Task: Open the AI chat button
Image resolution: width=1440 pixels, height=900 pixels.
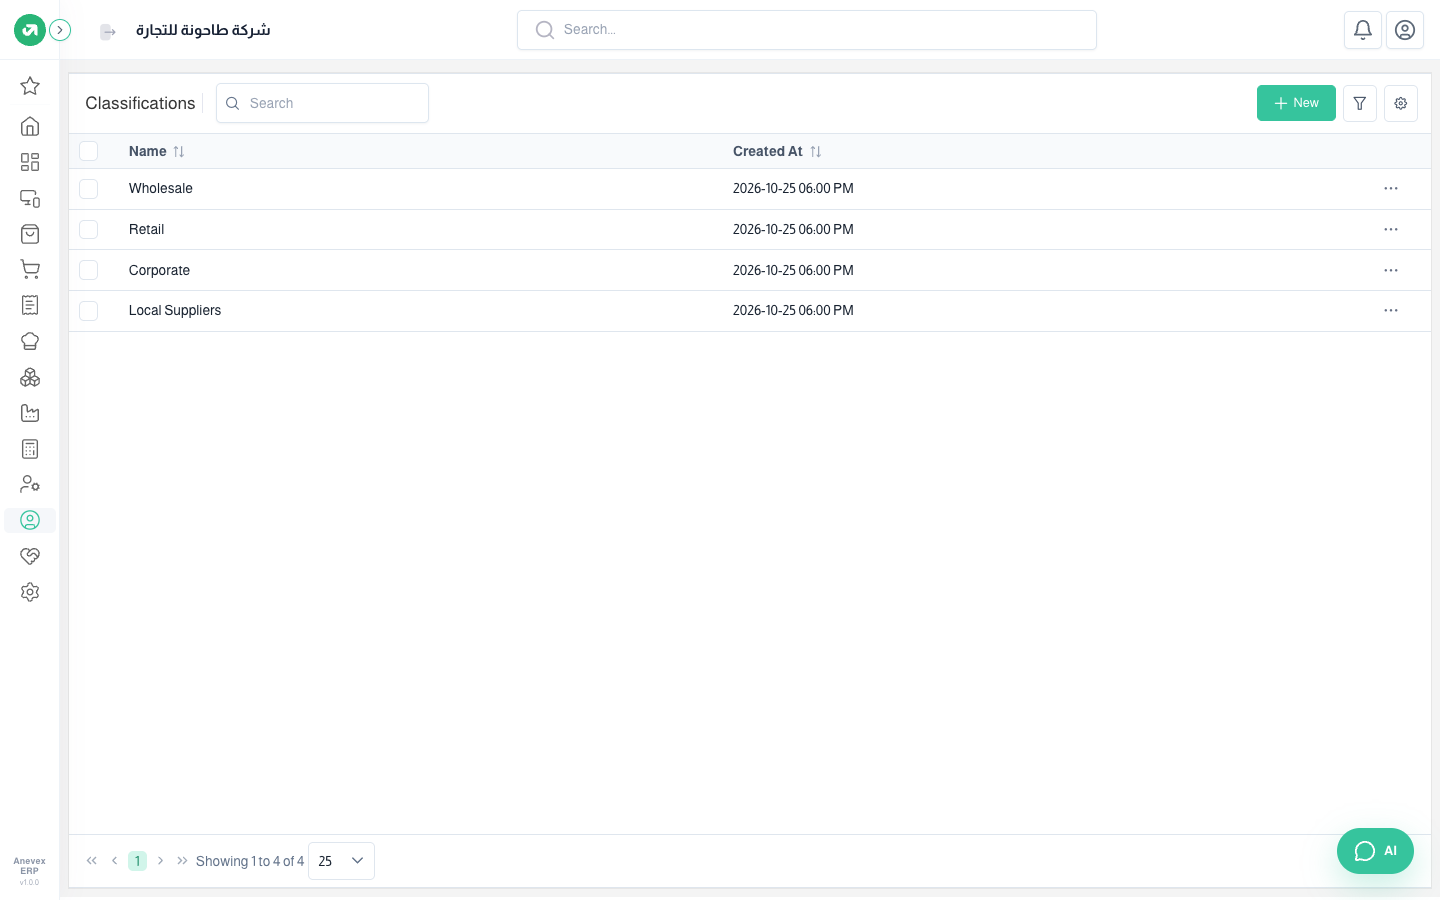Action: [1375, 851]
